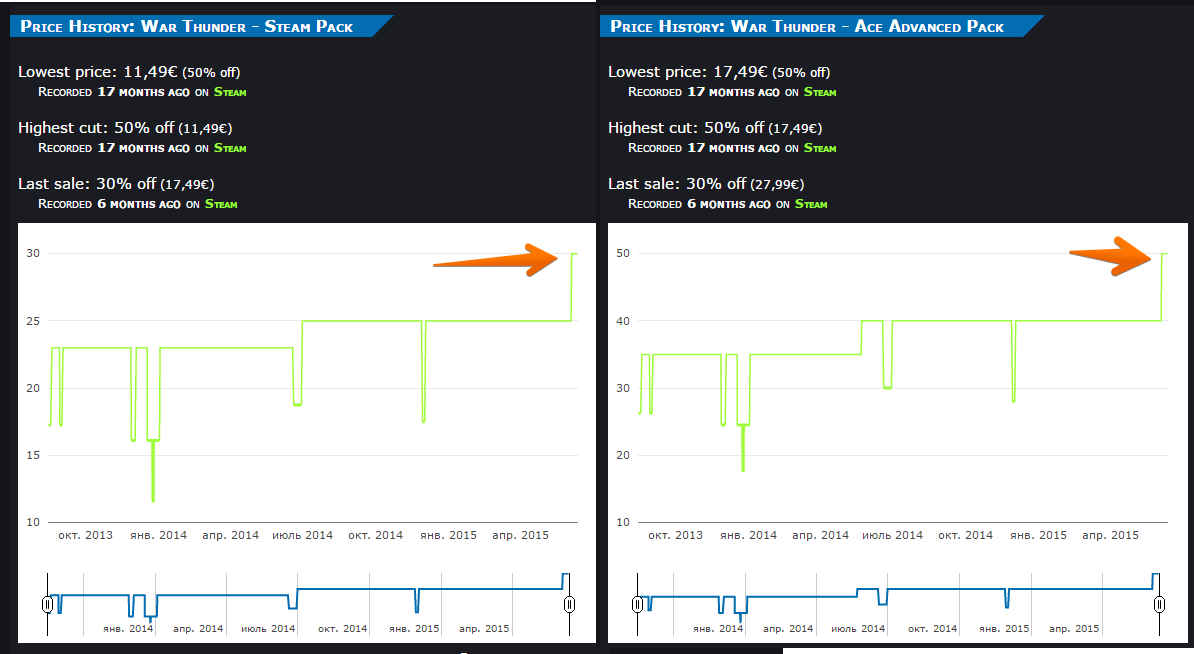Grab left range handle of Ace Advanced navigator
The image size is (1194, 654).
coord(637,605)
